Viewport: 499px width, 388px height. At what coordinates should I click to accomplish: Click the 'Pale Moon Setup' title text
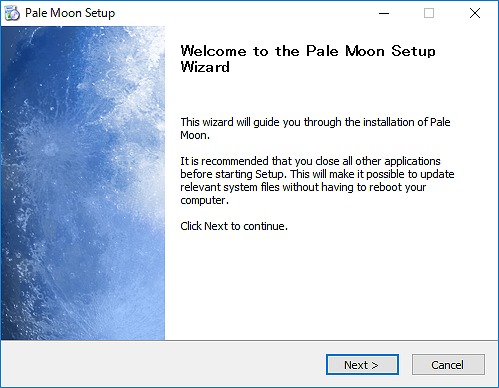click(70, 13)
